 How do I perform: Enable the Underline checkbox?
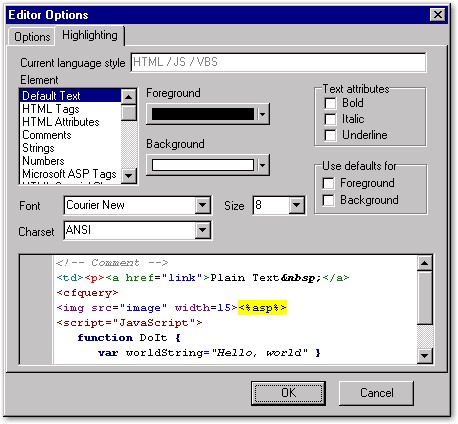[x=330, y=135]
